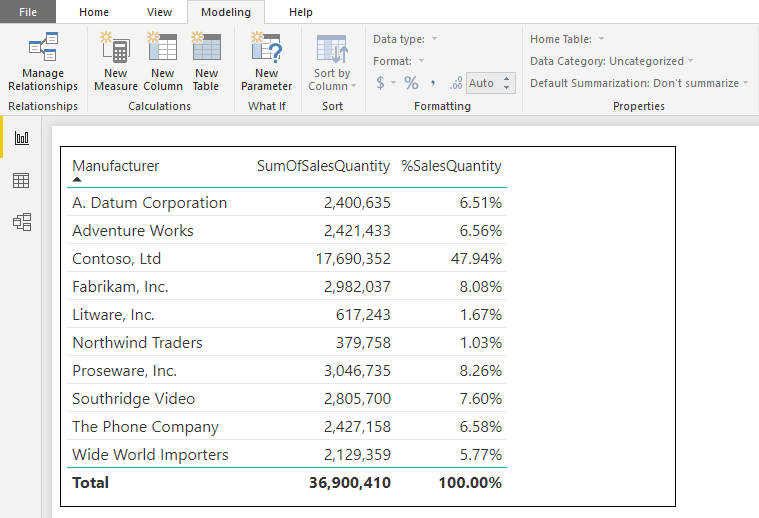
Task: Expand the Format dropdown
Action: coord(421,61)
